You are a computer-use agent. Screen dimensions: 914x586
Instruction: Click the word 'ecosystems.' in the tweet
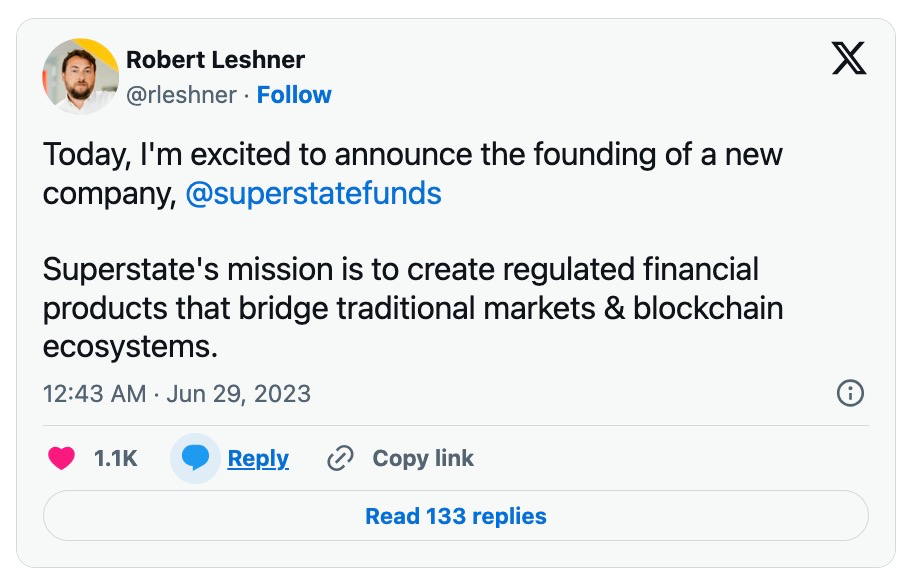130,346
